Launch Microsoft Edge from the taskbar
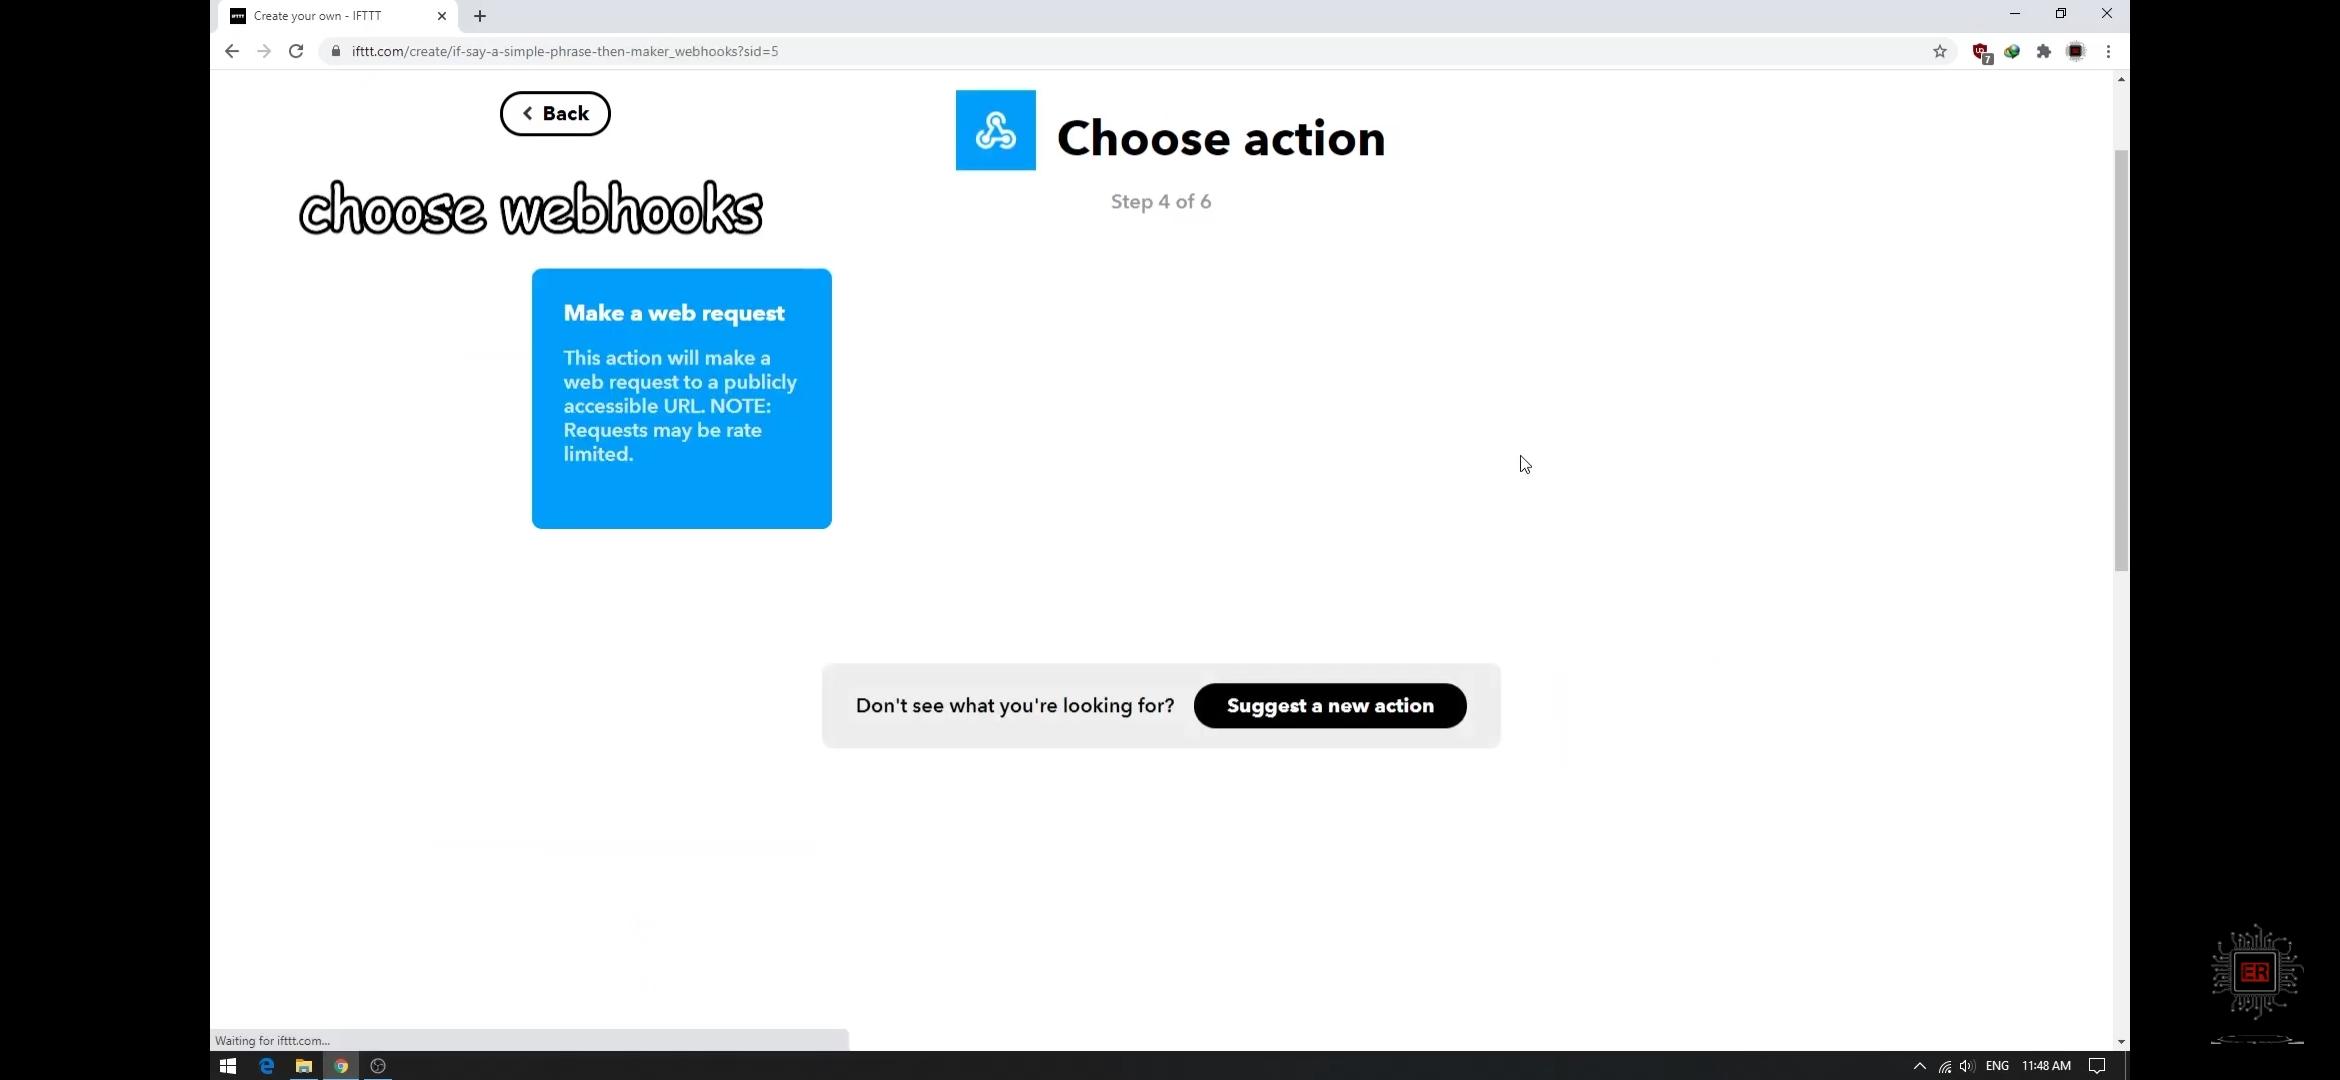This screenshot has width=2340, height=1080. pyautogui.click(x=266, y=1066)
